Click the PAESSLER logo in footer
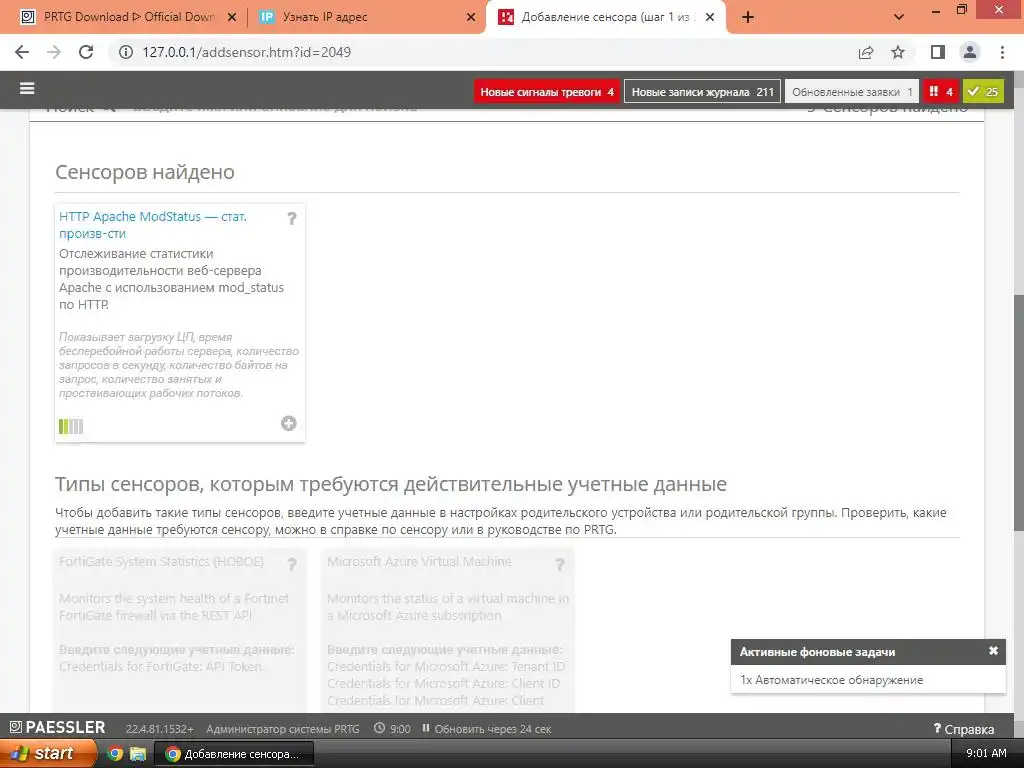1024x768 pixels. [57, 728]
